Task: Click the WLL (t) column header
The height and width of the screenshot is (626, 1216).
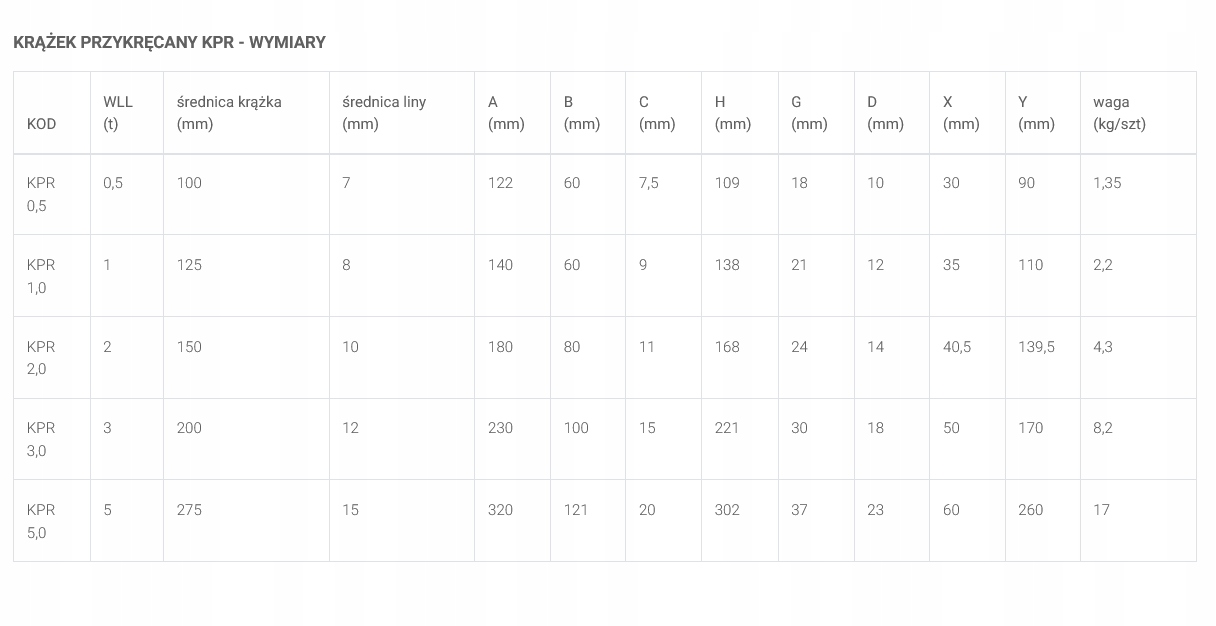Action: (x=118, y=113)
